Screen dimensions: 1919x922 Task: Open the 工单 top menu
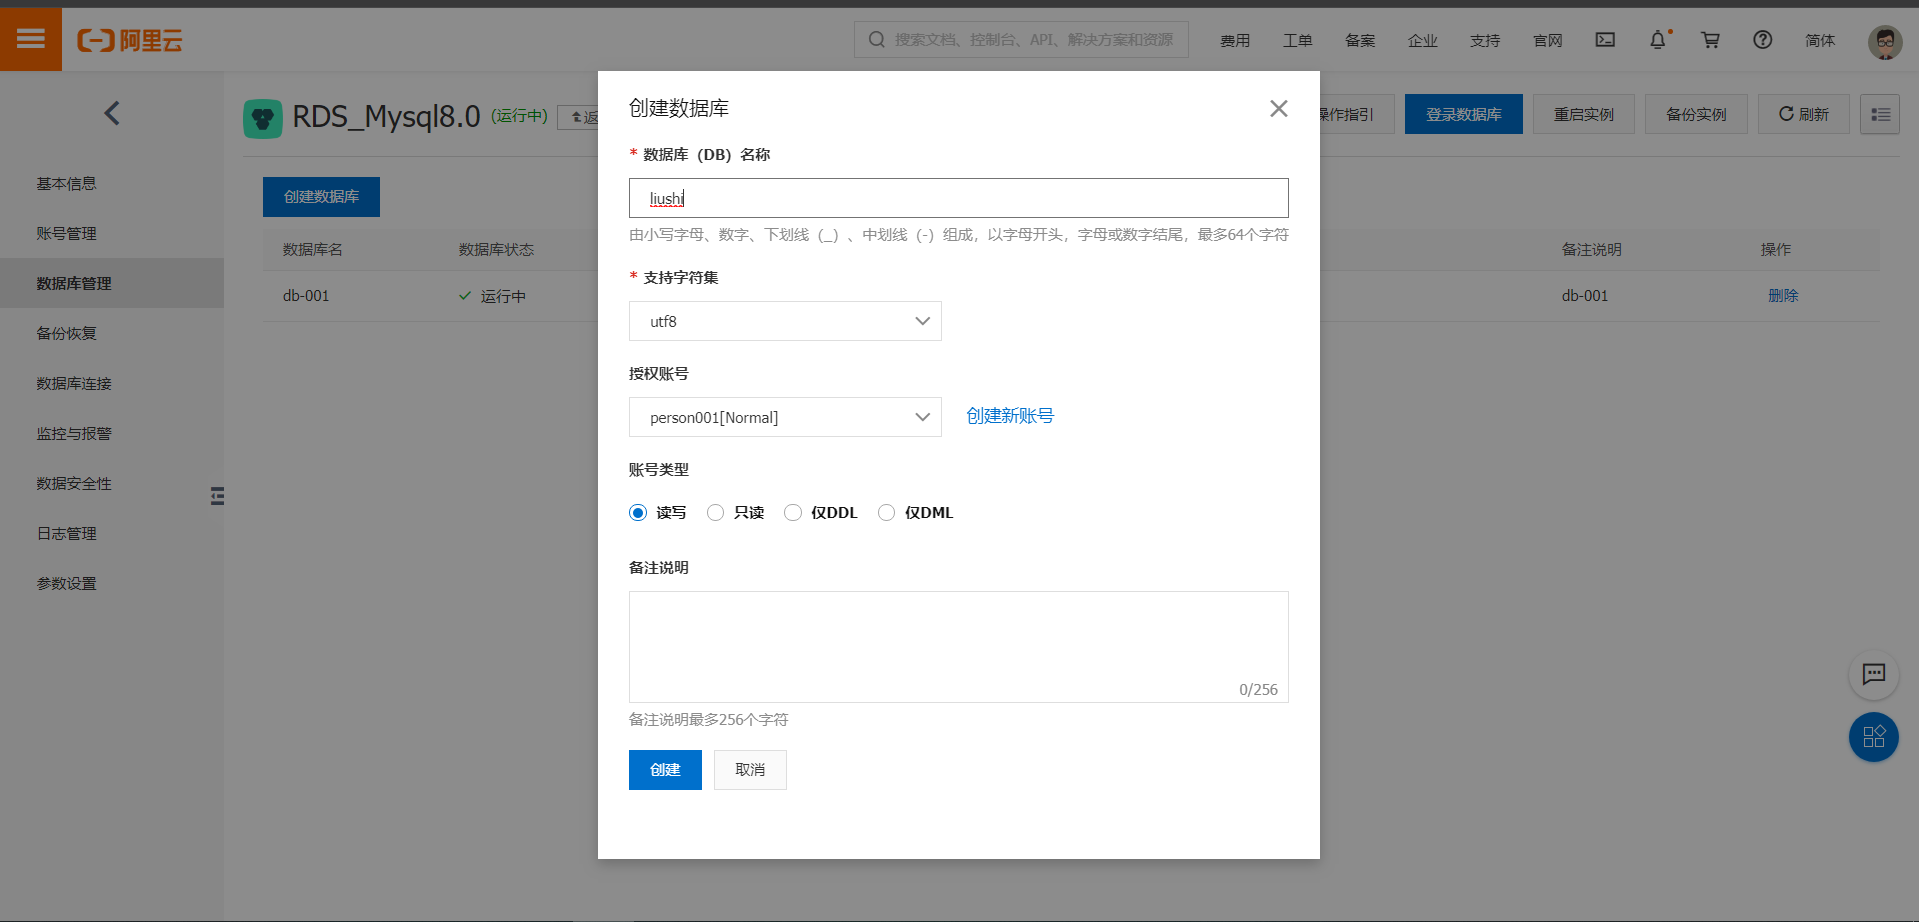[1298, 40]
